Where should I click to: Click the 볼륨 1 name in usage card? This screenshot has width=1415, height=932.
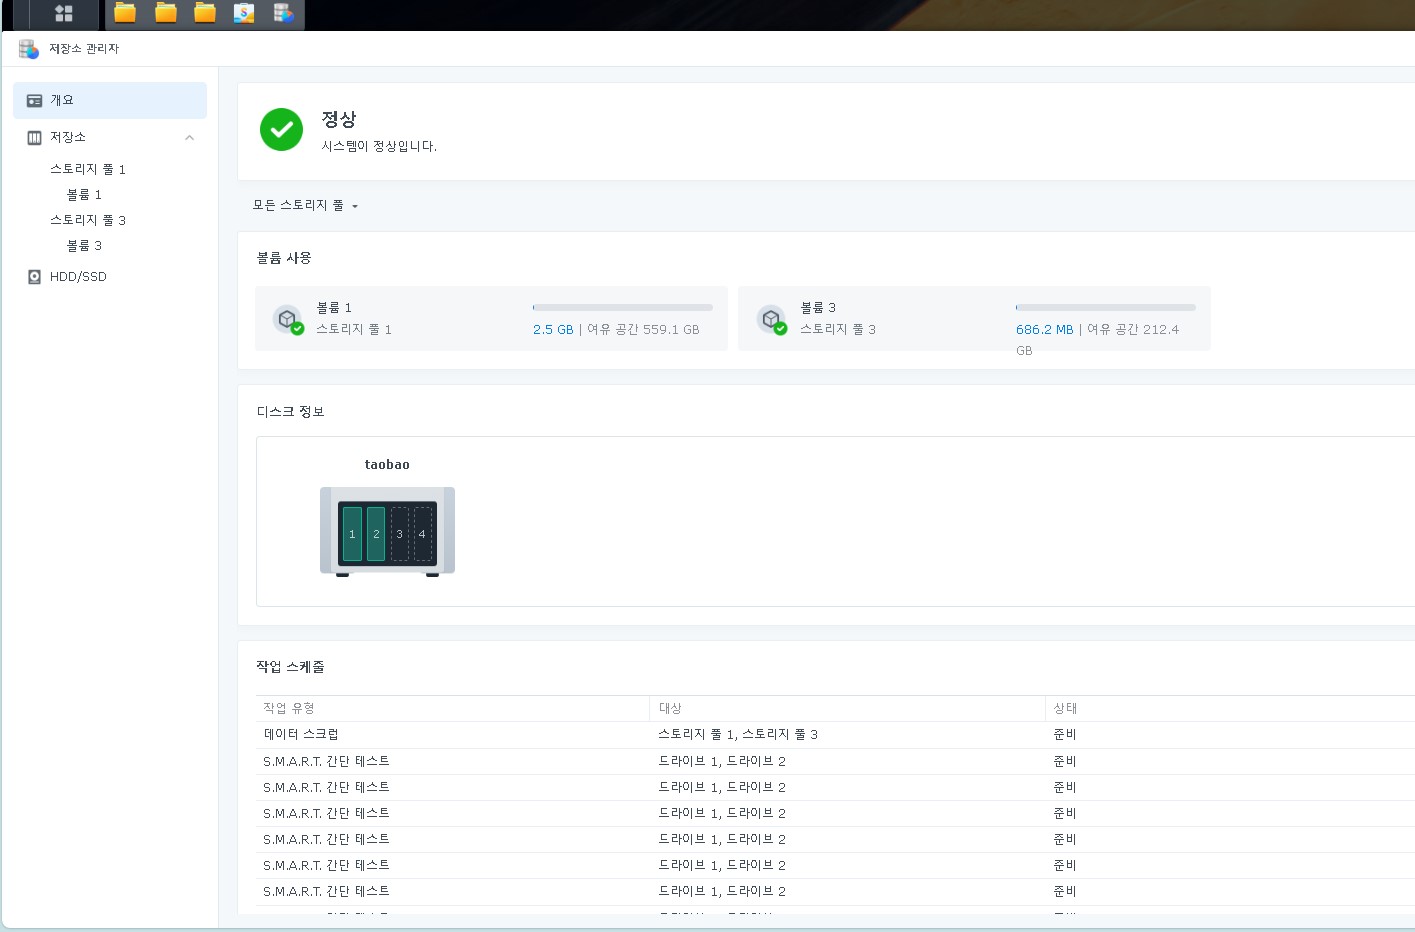[334, 307]
